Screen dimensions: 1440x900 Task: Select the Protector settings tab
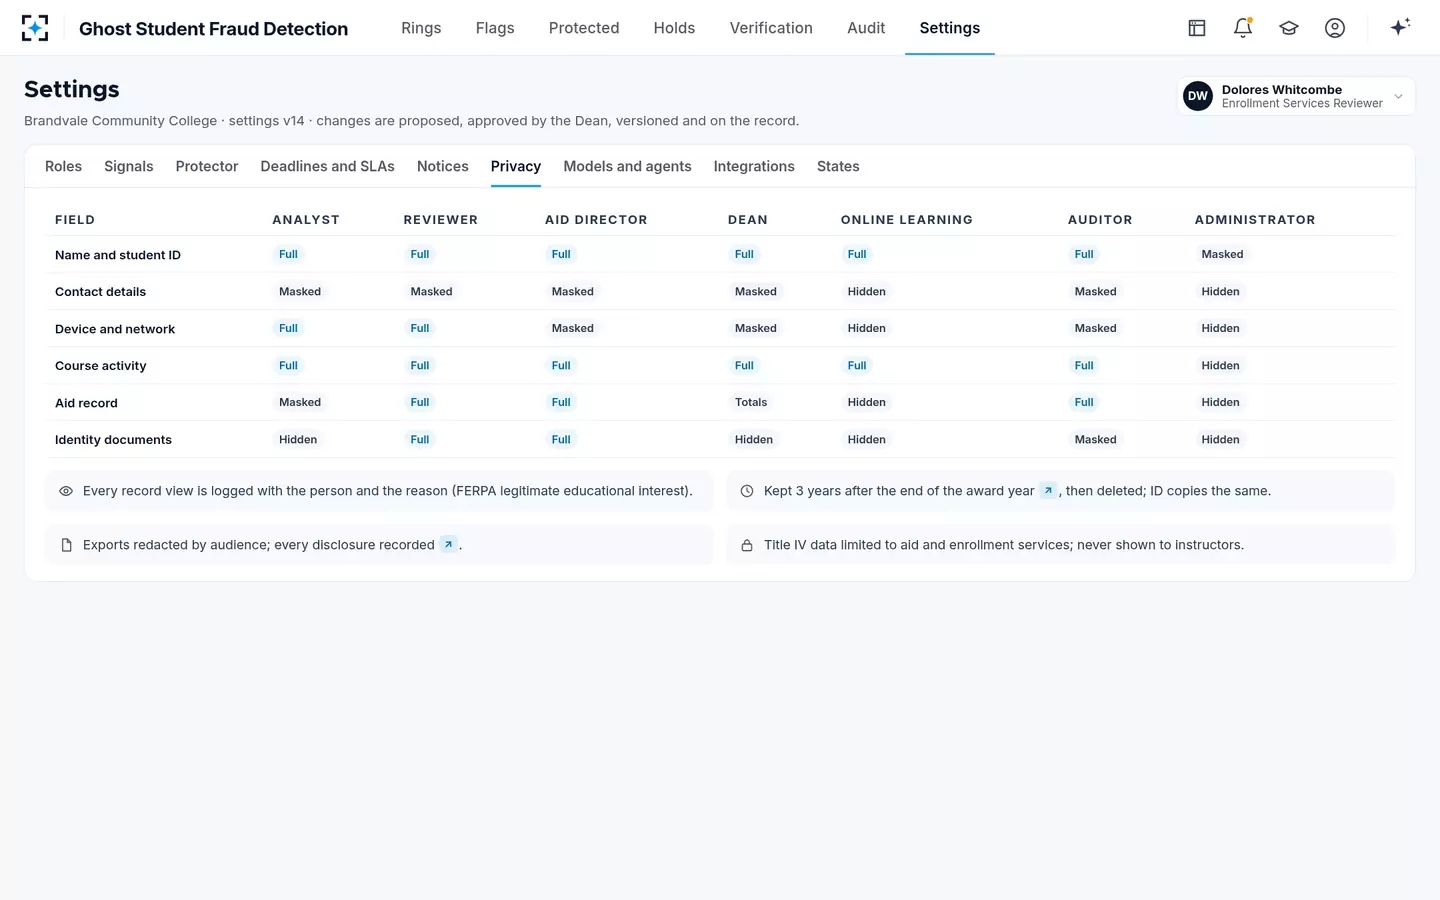click(x=207, y=166)
